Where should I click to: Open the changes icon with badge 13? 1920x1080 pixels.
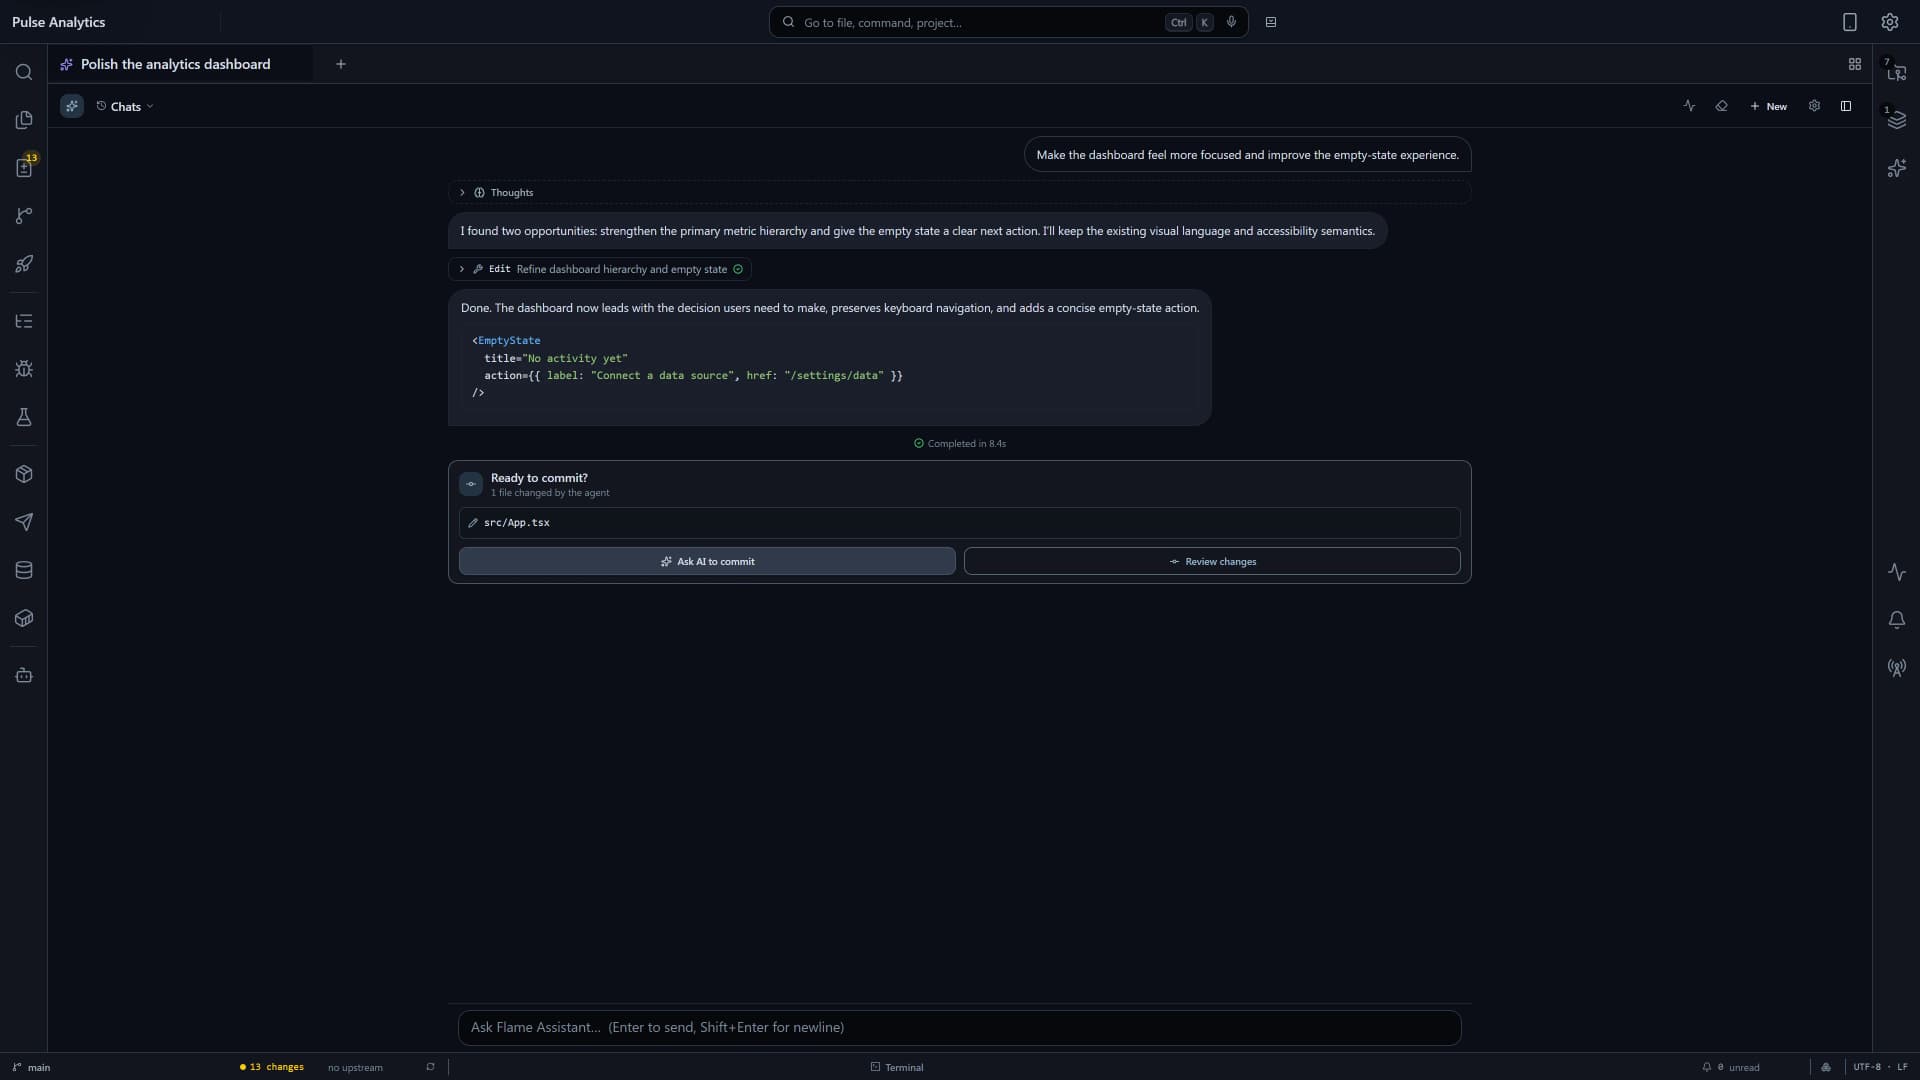click(x=24, y=167)
